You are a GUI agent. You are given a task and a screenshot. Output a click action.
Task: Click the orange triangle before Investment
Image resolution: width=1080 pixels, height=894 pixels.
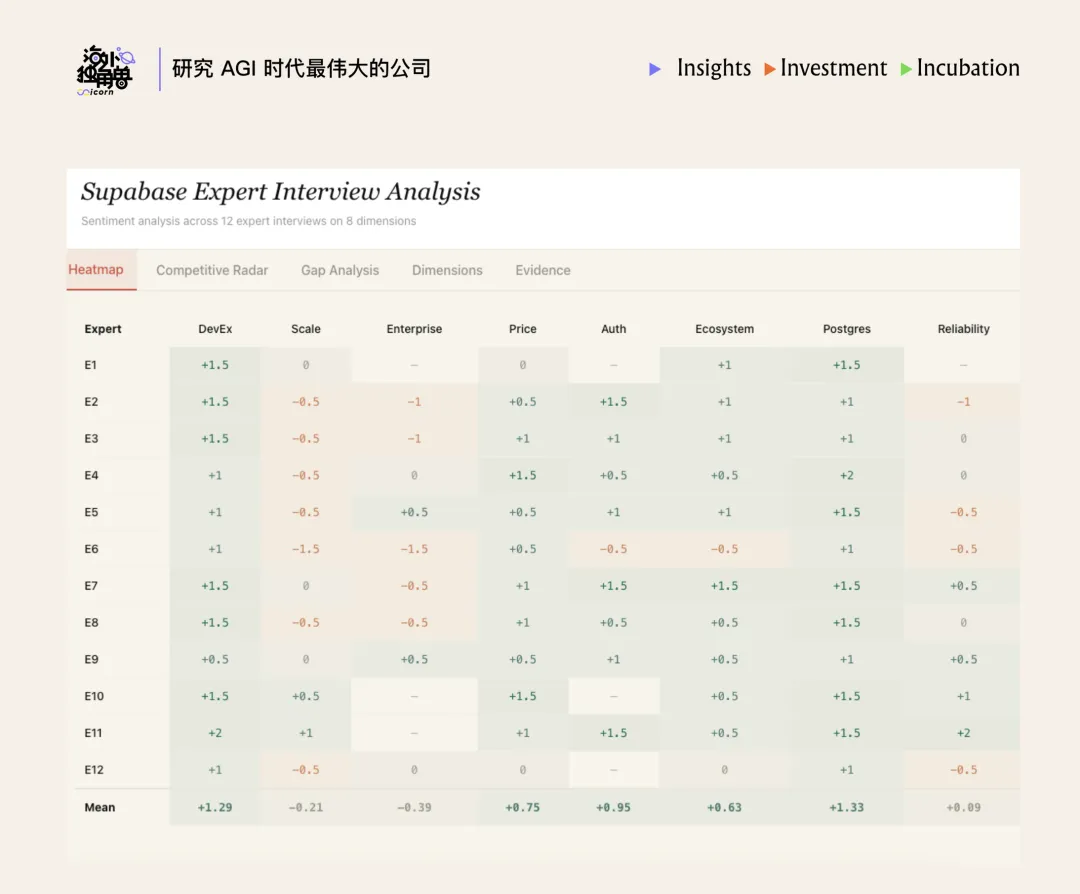pyautogui.click(x=770, y=69)
